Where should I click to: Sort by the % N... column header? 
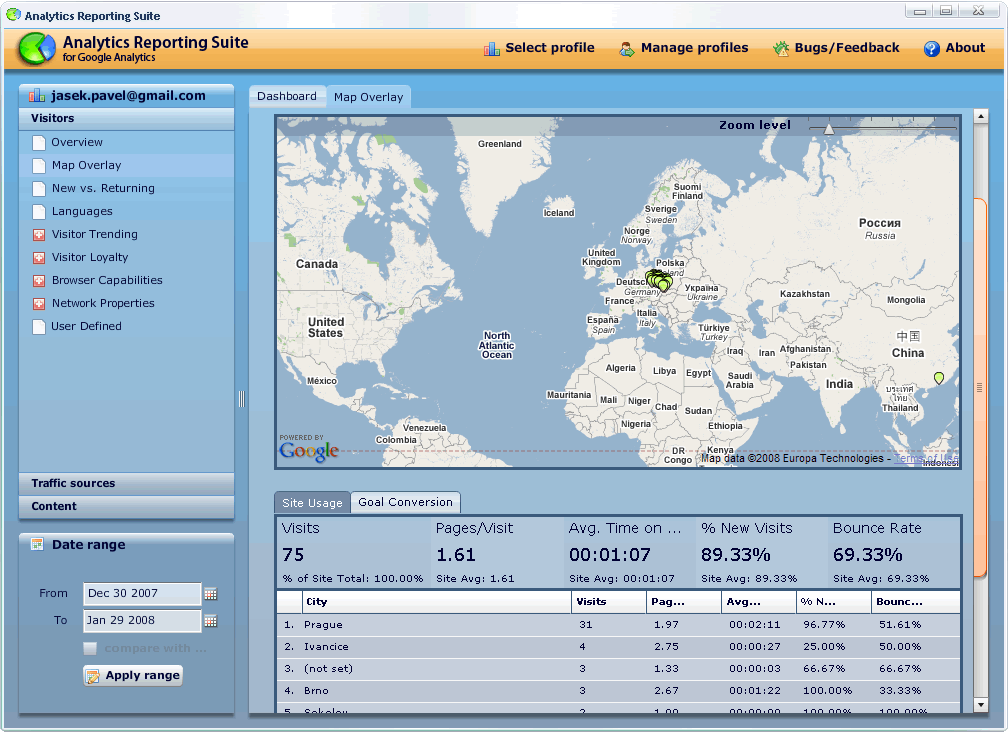pyautogui.click(x=834, y=602)
